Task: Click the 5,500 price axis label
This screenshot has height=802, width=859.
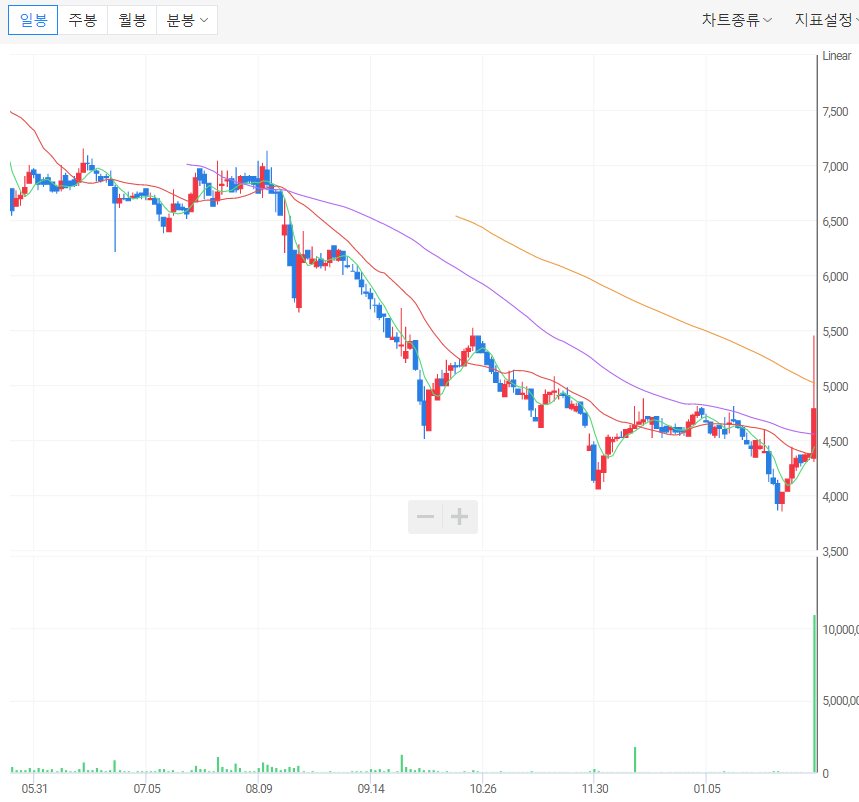Action: pos(835,332)
